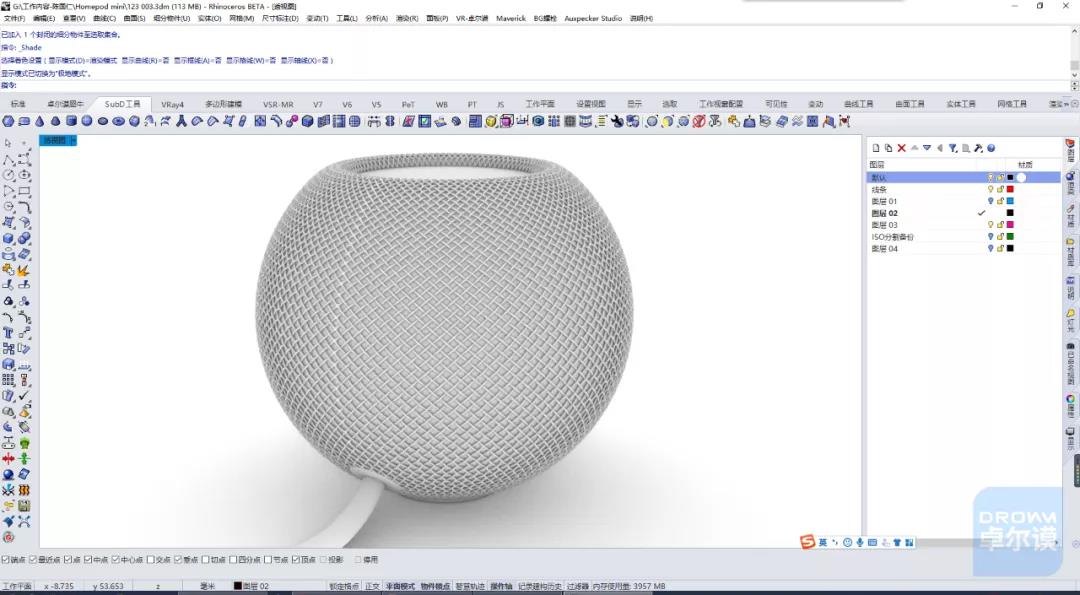Screen dimensions: 1080x595
Task: Toggle the 端点 osnap checkbox
Action: coord(6,560)
